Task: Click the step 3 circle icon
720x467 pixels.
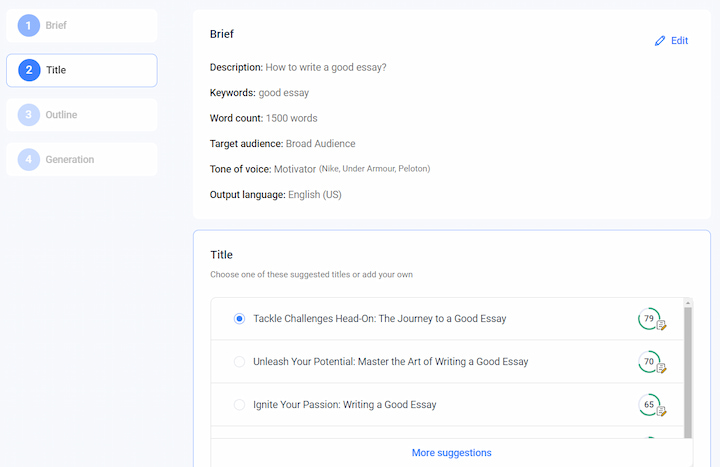Action: pyautogui.click(x=28, y=115)
